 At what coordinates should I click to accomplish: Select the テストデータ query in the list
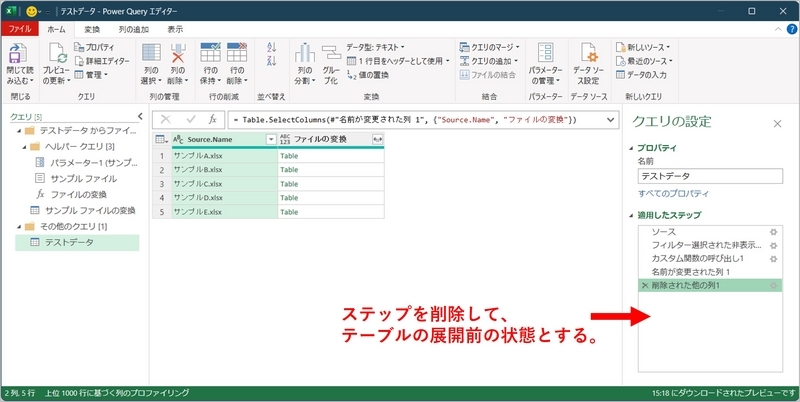(77, 242)
